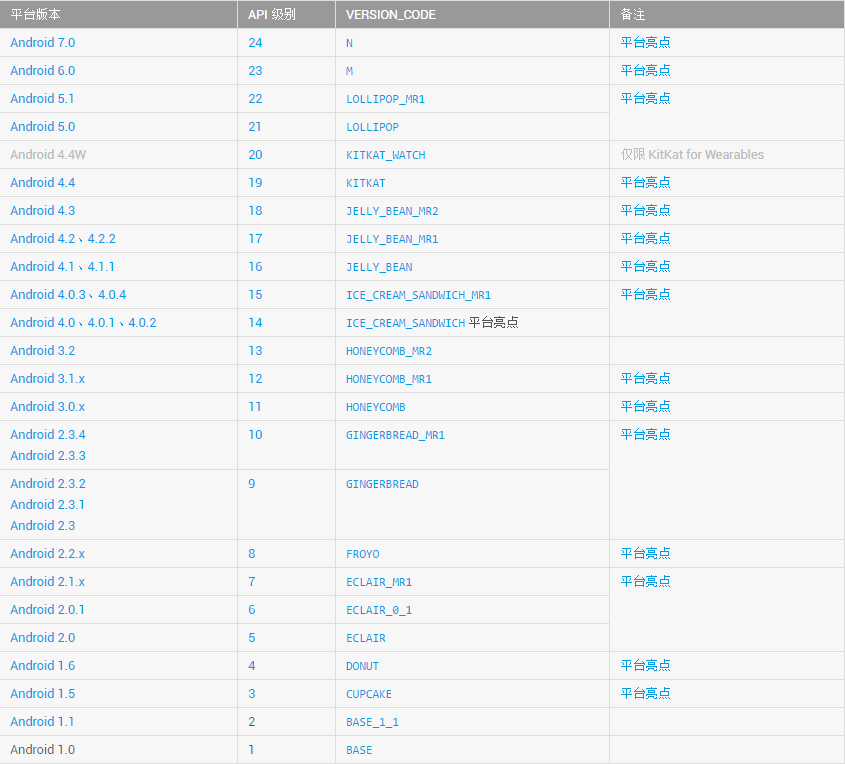Open the LOLLIPOP_MR1 version code link

pos(385,99)
